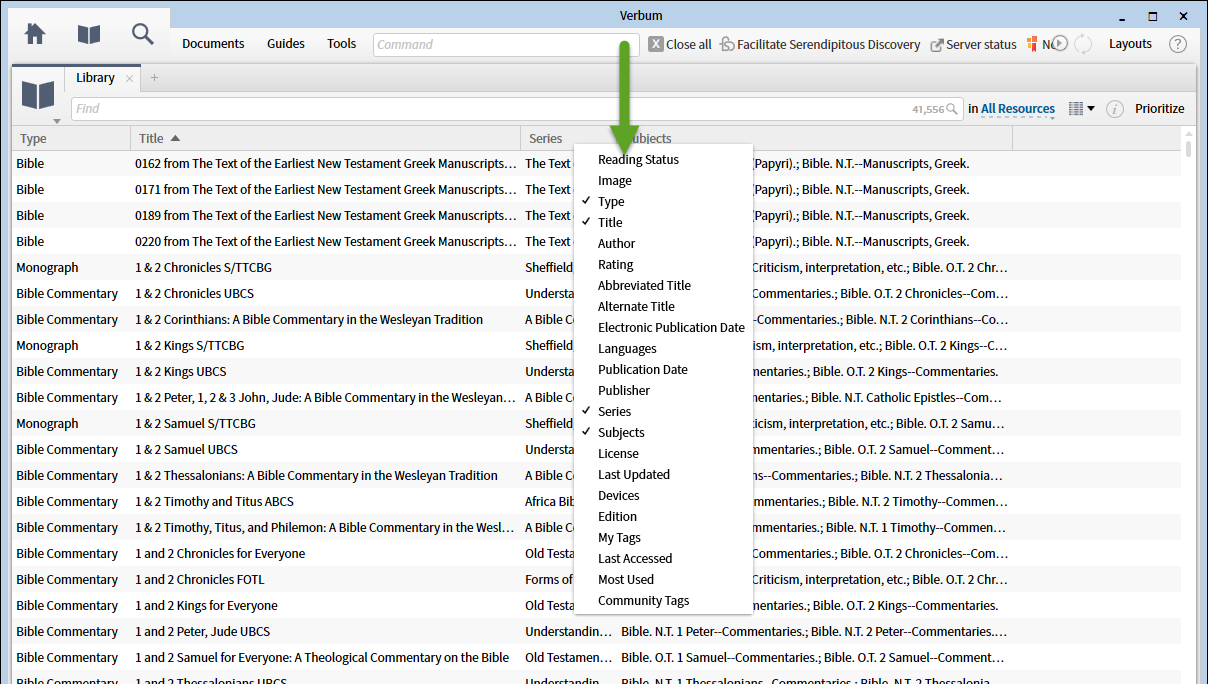The image size is (1208, 684).
Task: Click the Find search field
Action: (517, 108)
